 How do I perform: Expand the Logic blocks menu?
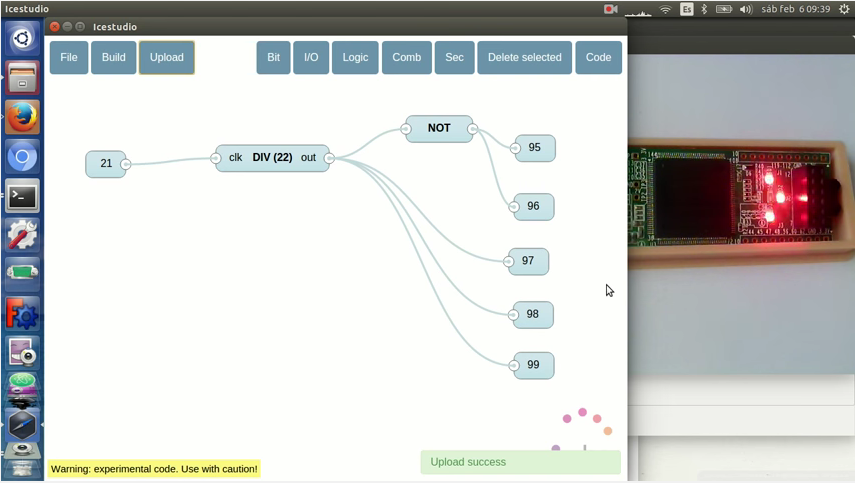click(x=355, y=58)
